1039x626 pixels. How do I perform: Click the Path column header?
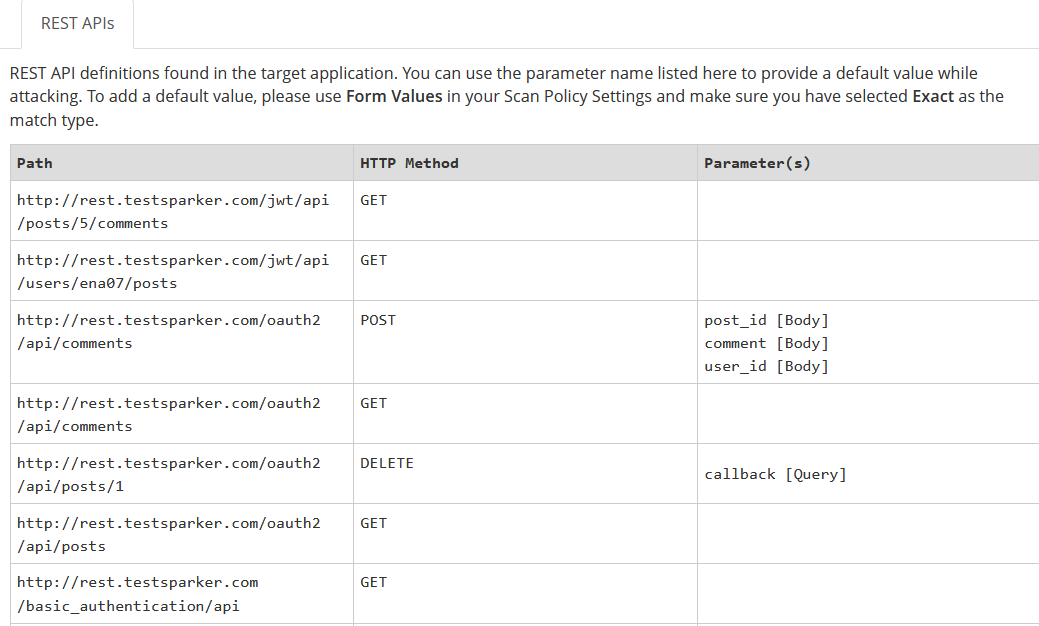click(x=35, y=163)
